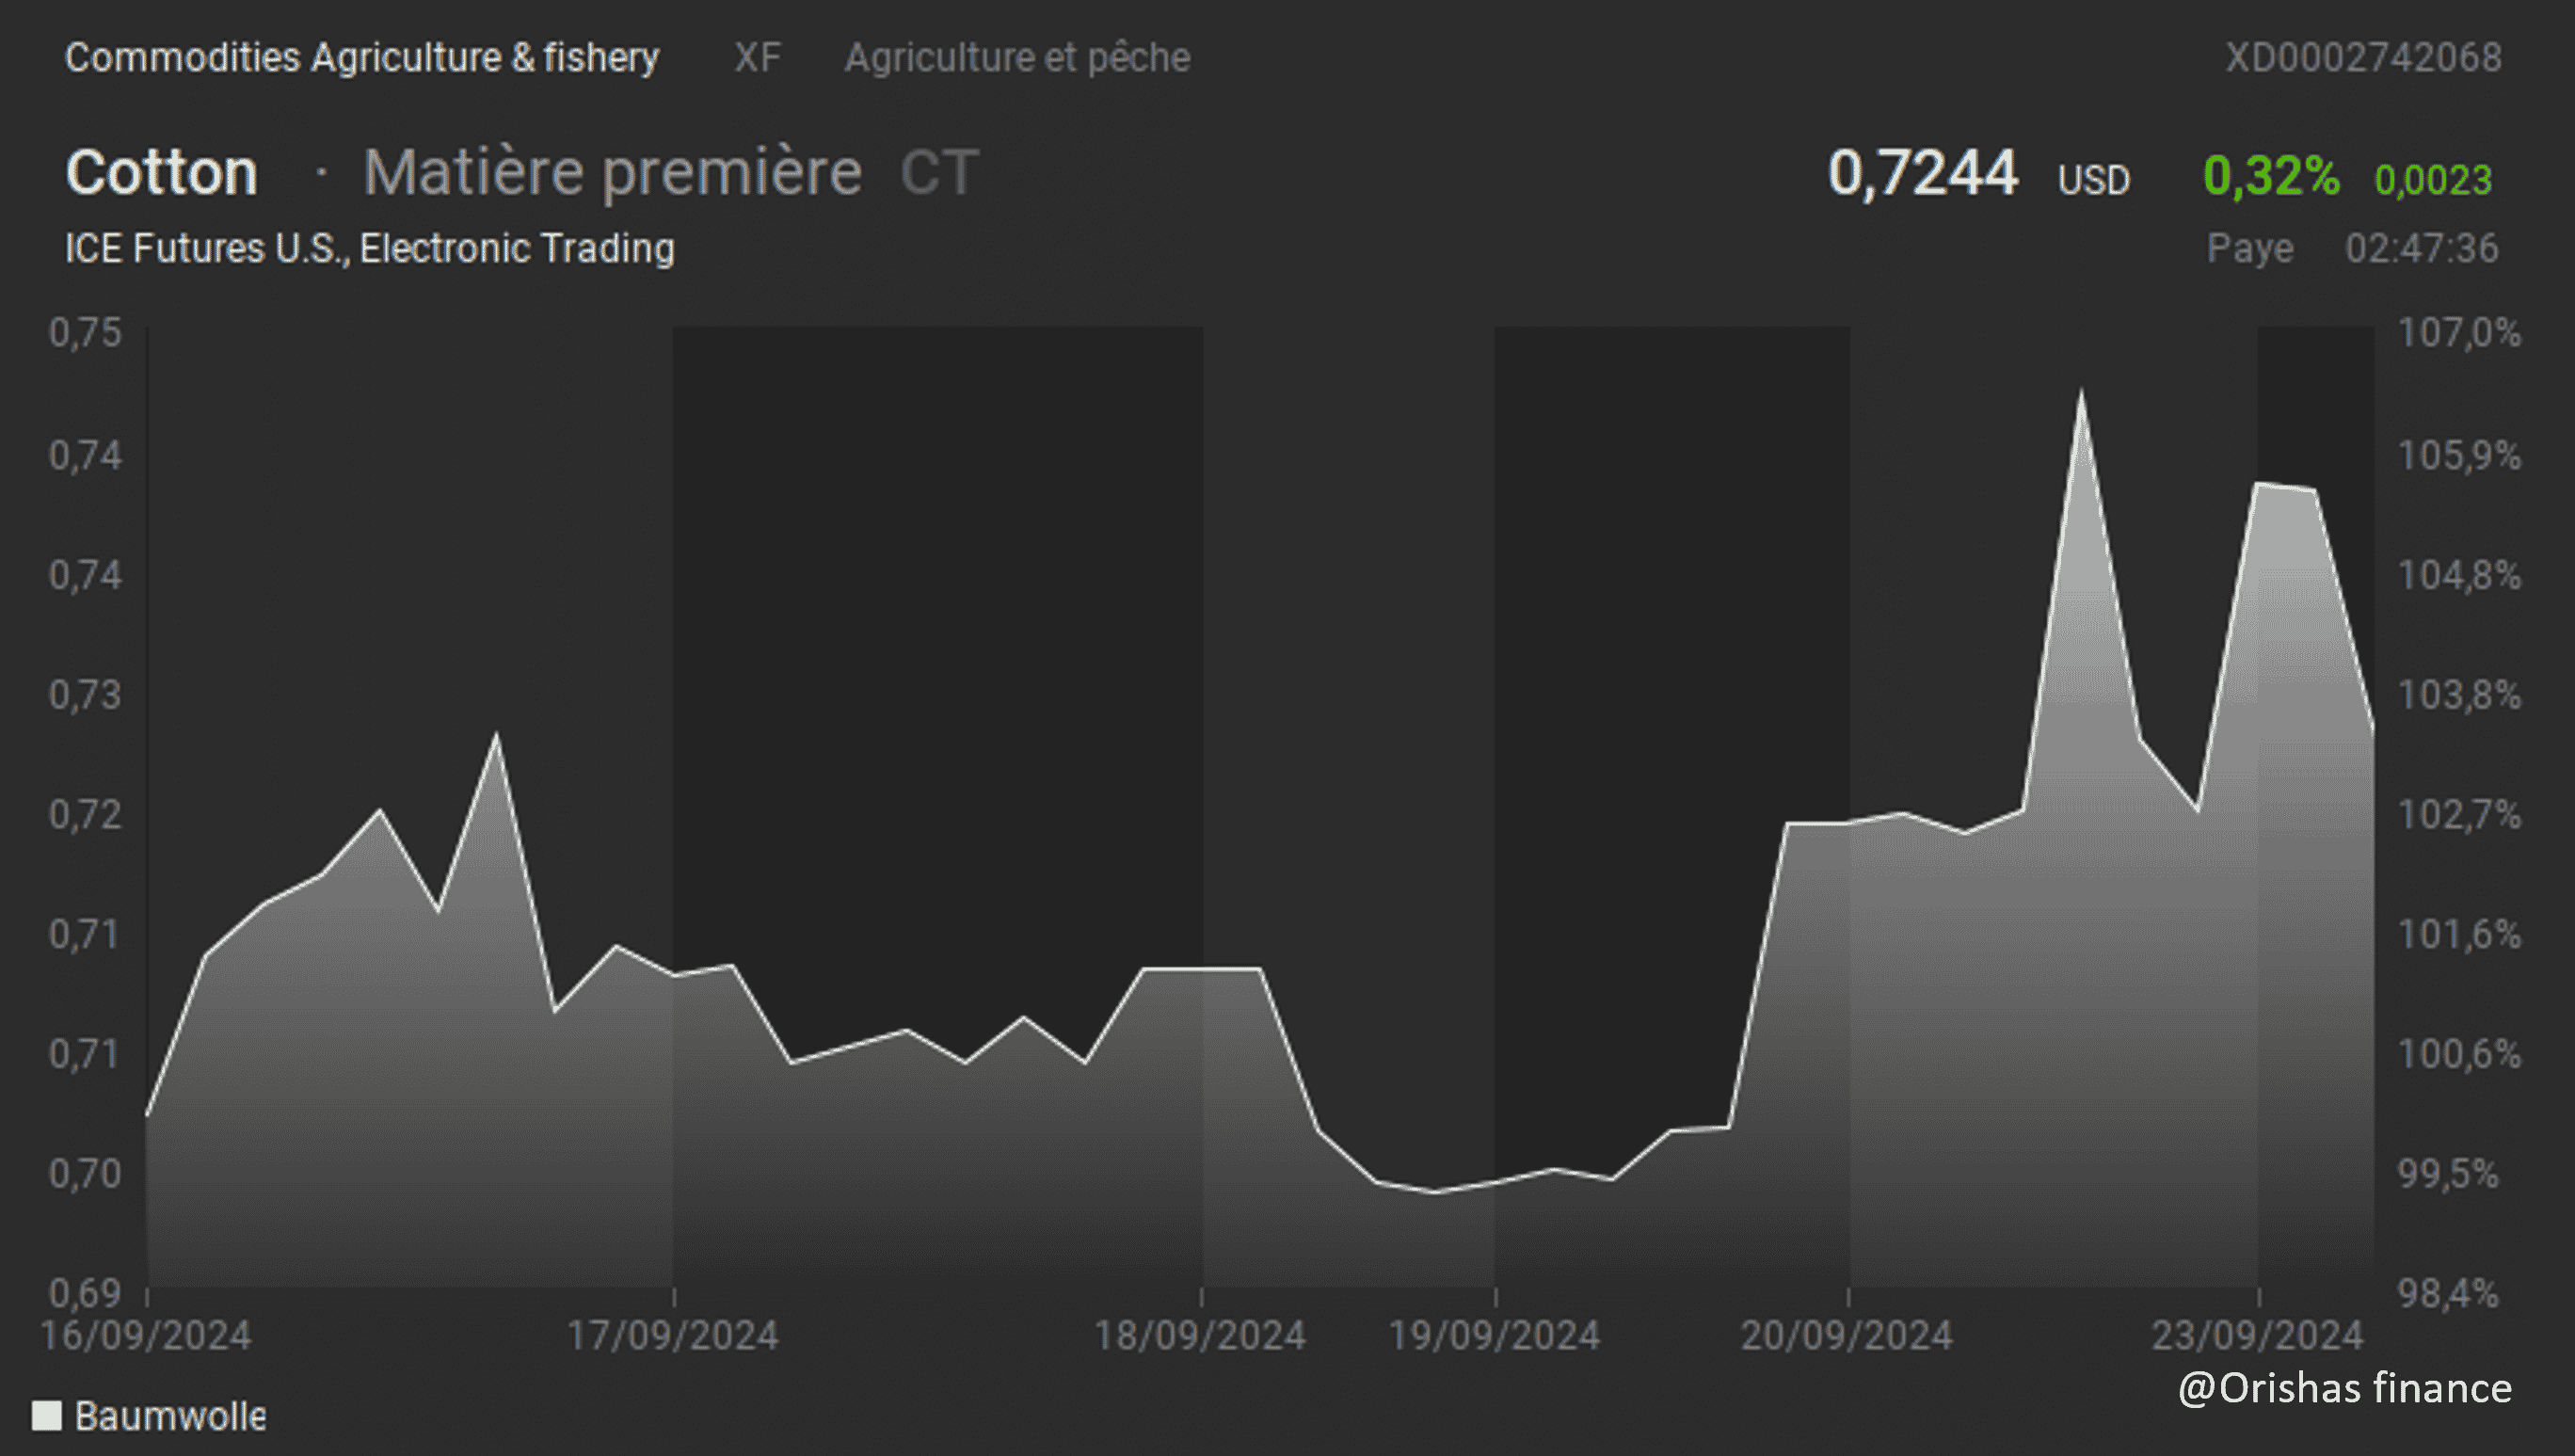Click the 104,8% right axis value
The height and width of the screenshot is (1456, 2575).
pos(2459,575)
